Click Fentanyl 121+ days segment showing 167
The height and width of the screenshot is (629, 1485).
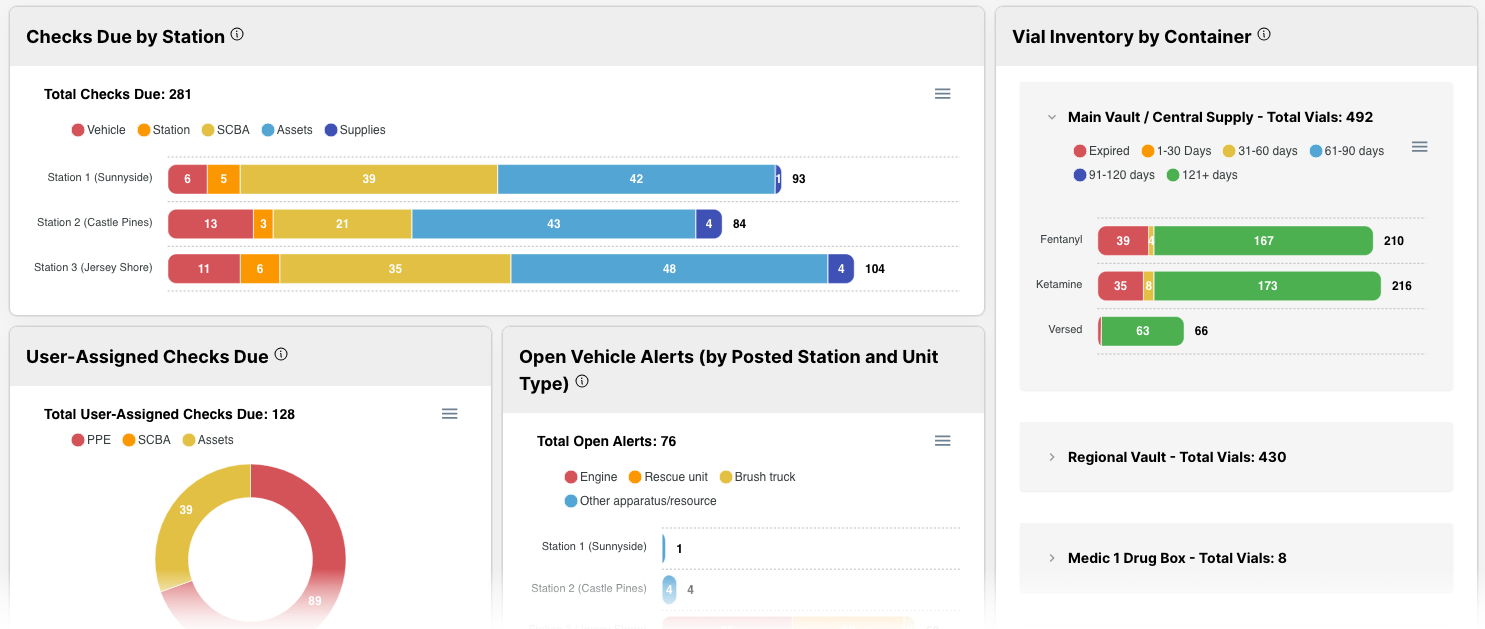pos(1263,241)
